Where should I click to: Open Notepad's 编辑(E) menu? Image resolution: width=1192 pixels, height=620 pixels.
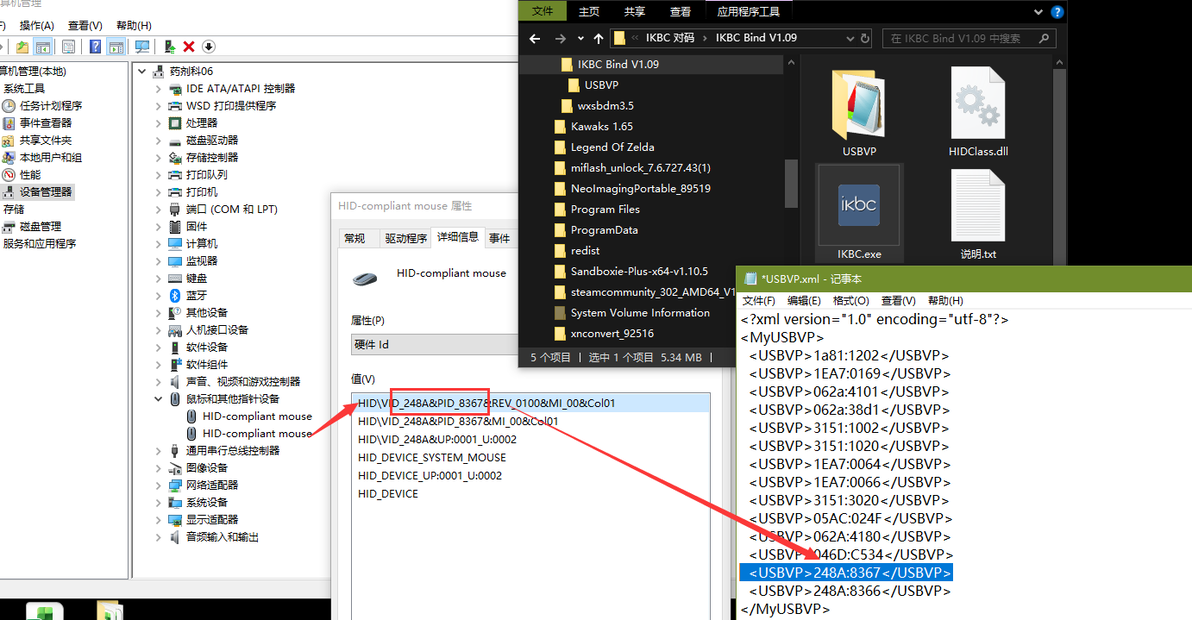(x=804, y=301)
